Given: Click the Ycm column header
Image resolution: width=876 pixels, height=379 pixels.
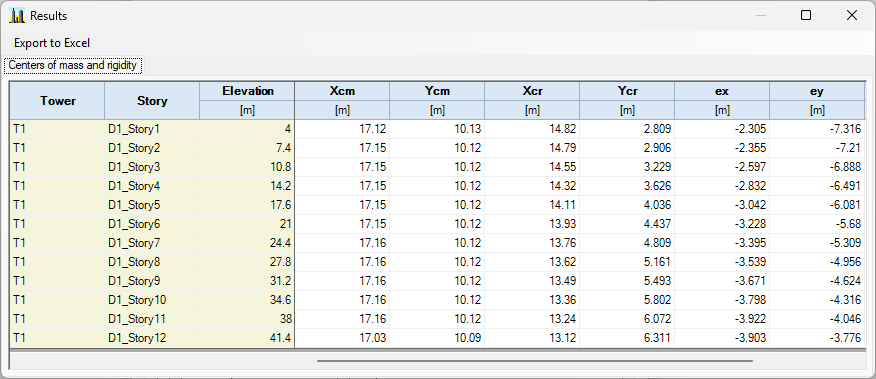Looking at the screenshot, I should tap(437, 91).
